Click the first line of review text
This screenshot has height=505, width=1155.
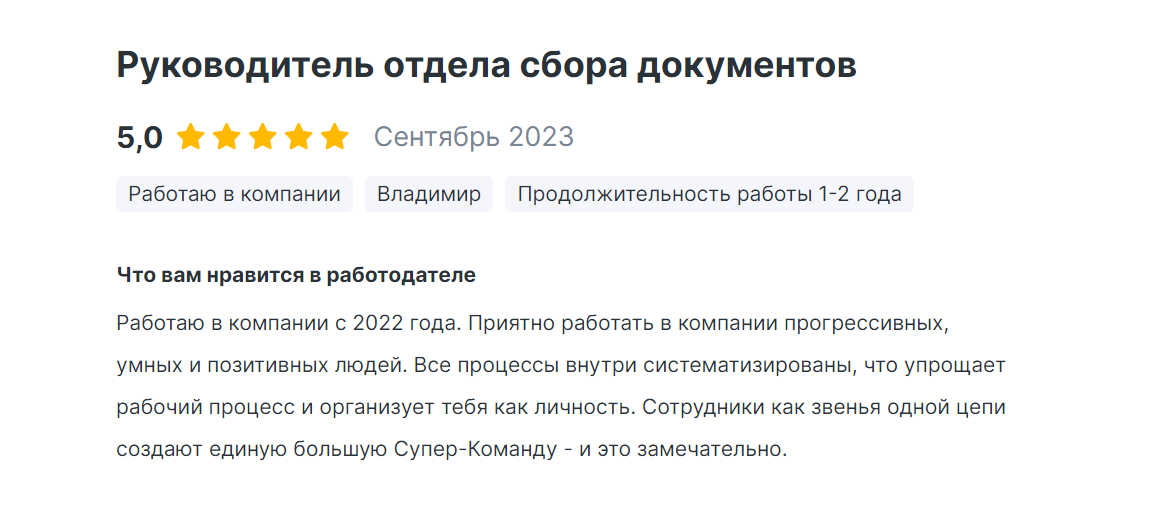point(531,324)
